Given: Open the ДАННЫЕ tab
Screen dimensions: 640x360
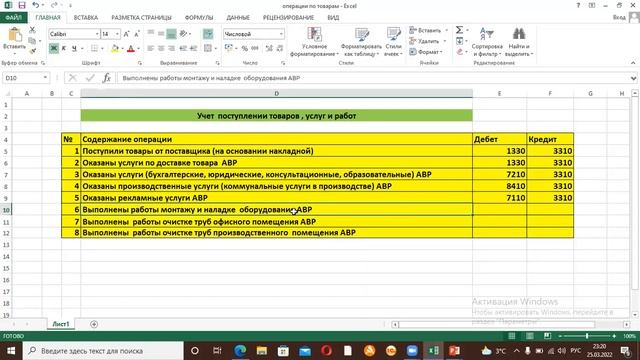Looking at the screenshot, I should [238, 18].
